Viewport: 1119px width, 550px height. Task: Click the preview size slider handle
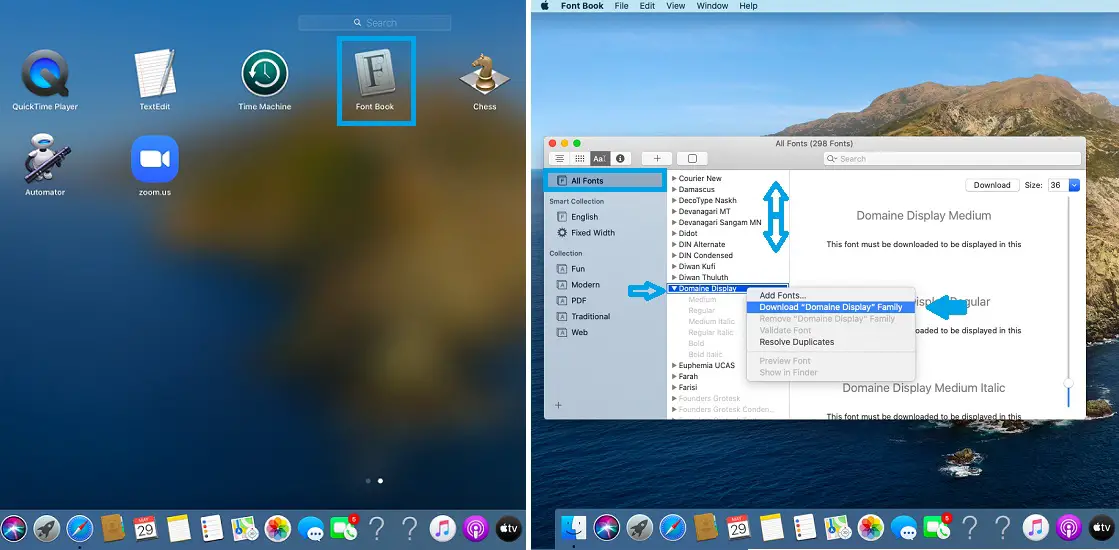coord(1068,383)
